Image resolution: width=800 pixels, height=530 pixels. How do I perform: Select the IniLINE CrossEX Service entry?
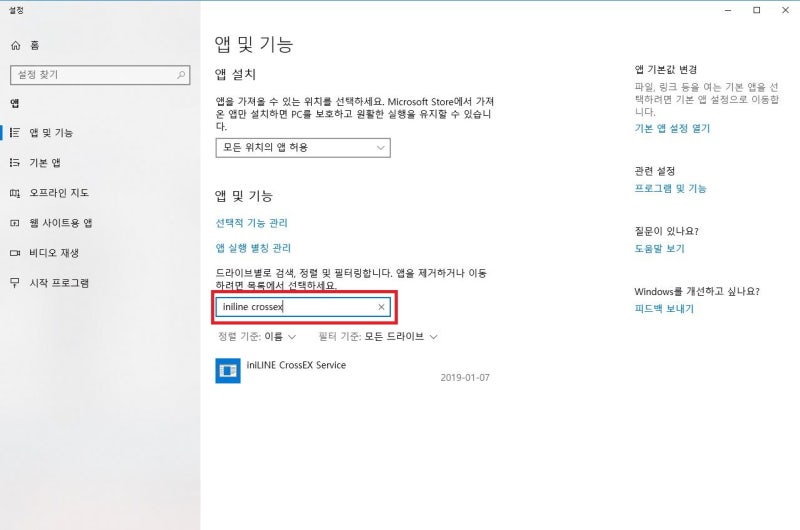353,370
